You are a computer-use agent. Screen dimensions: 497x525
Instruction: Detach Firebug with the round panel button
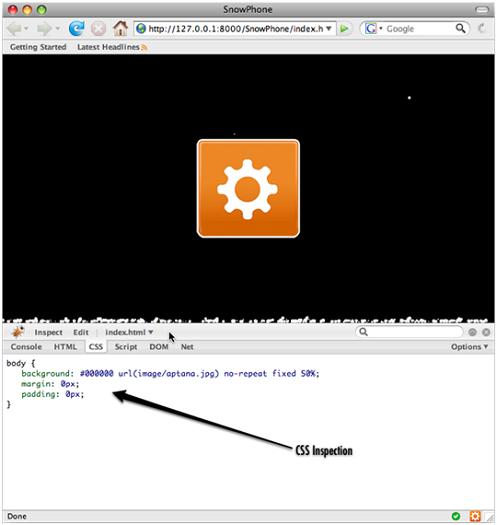click(x=472, y=332)
